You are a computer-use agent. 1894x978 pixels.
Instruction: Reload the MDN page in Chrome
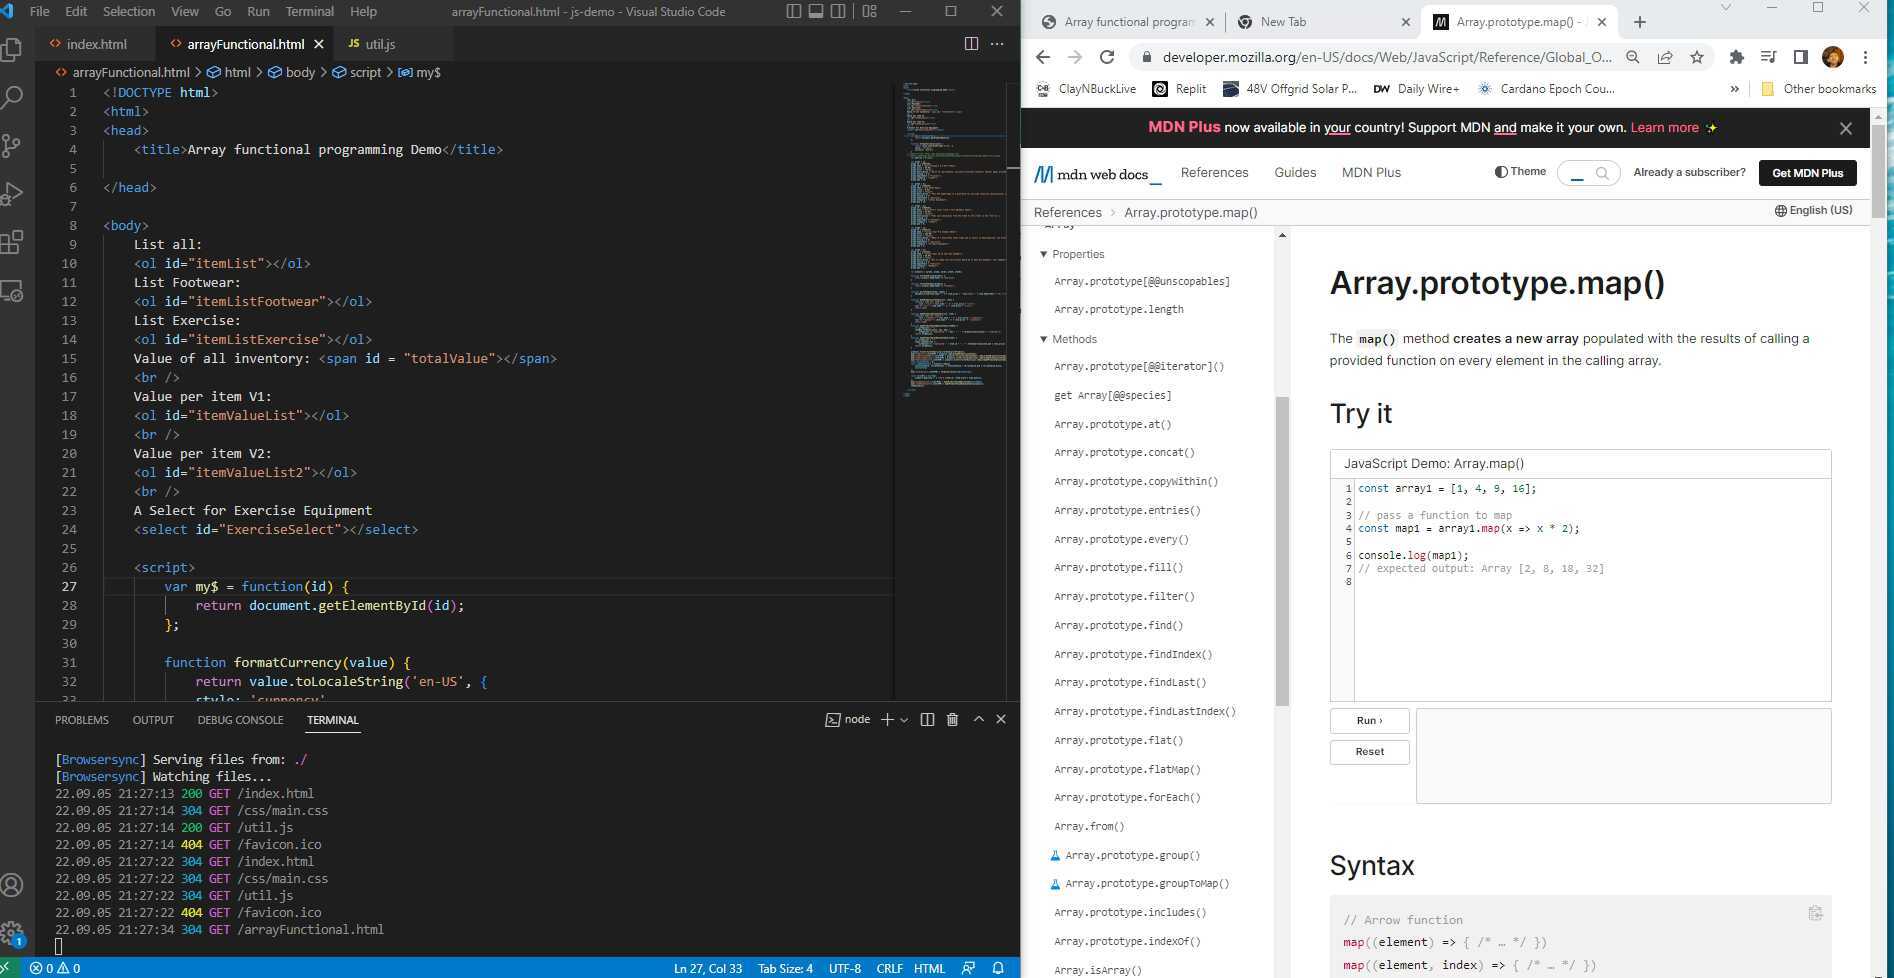pos(1106,57)
